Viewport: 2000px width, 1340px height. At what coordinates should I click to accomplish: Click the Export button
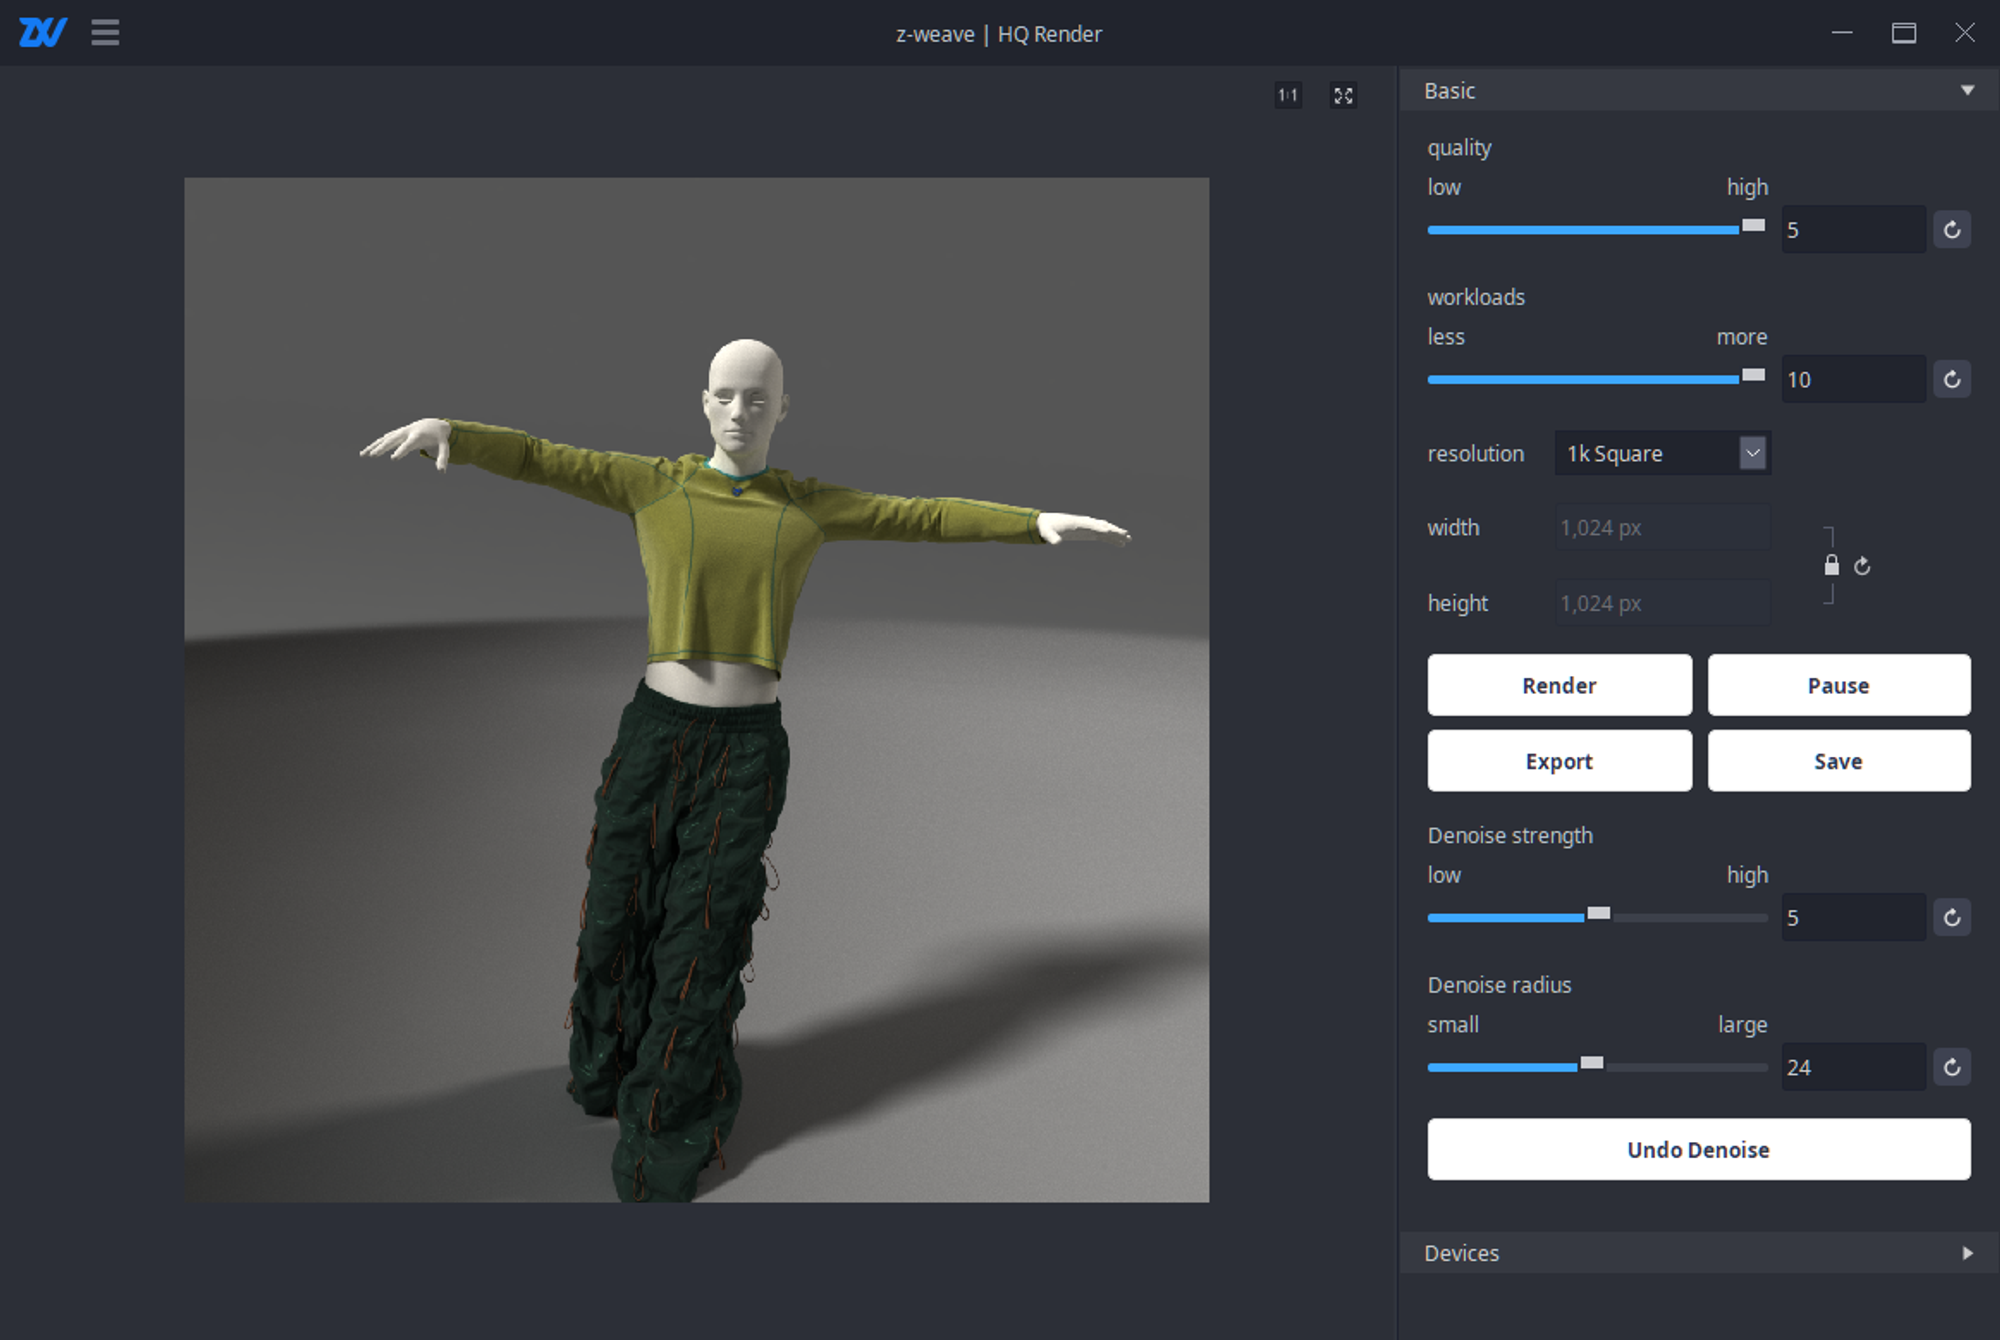pyautogui.click(x=1559, y=761)
